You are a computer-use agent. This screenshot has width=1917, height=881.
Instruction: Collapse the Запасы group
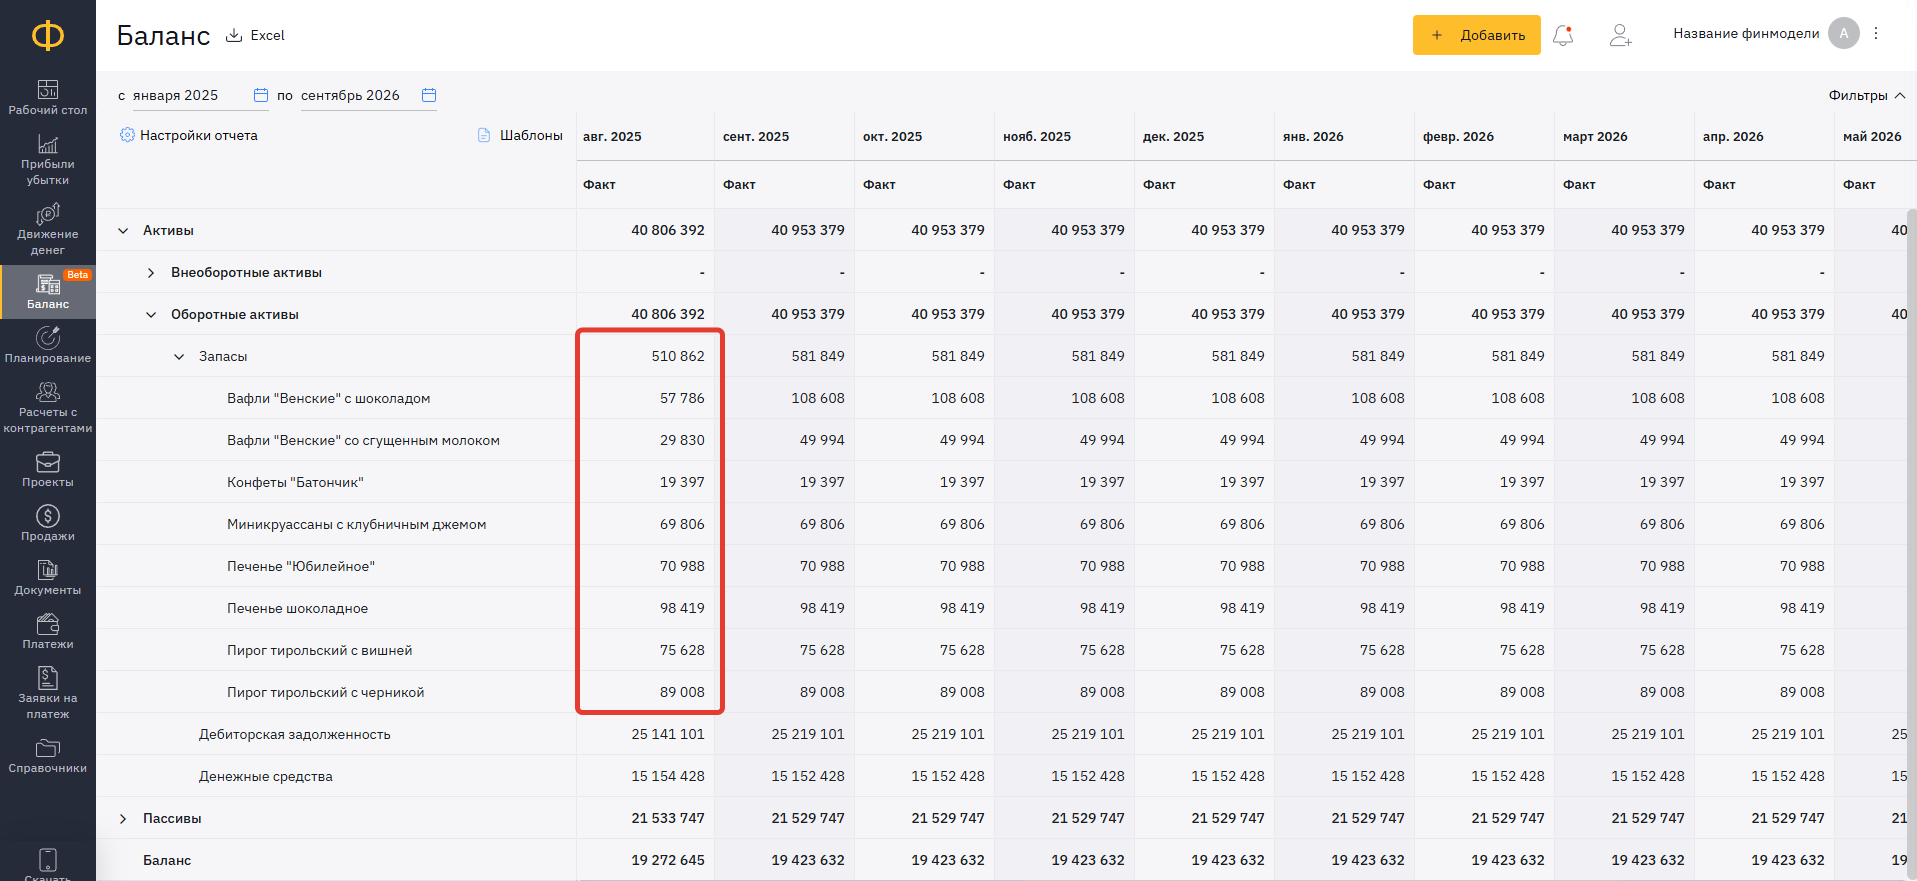(x=179, y=357)
